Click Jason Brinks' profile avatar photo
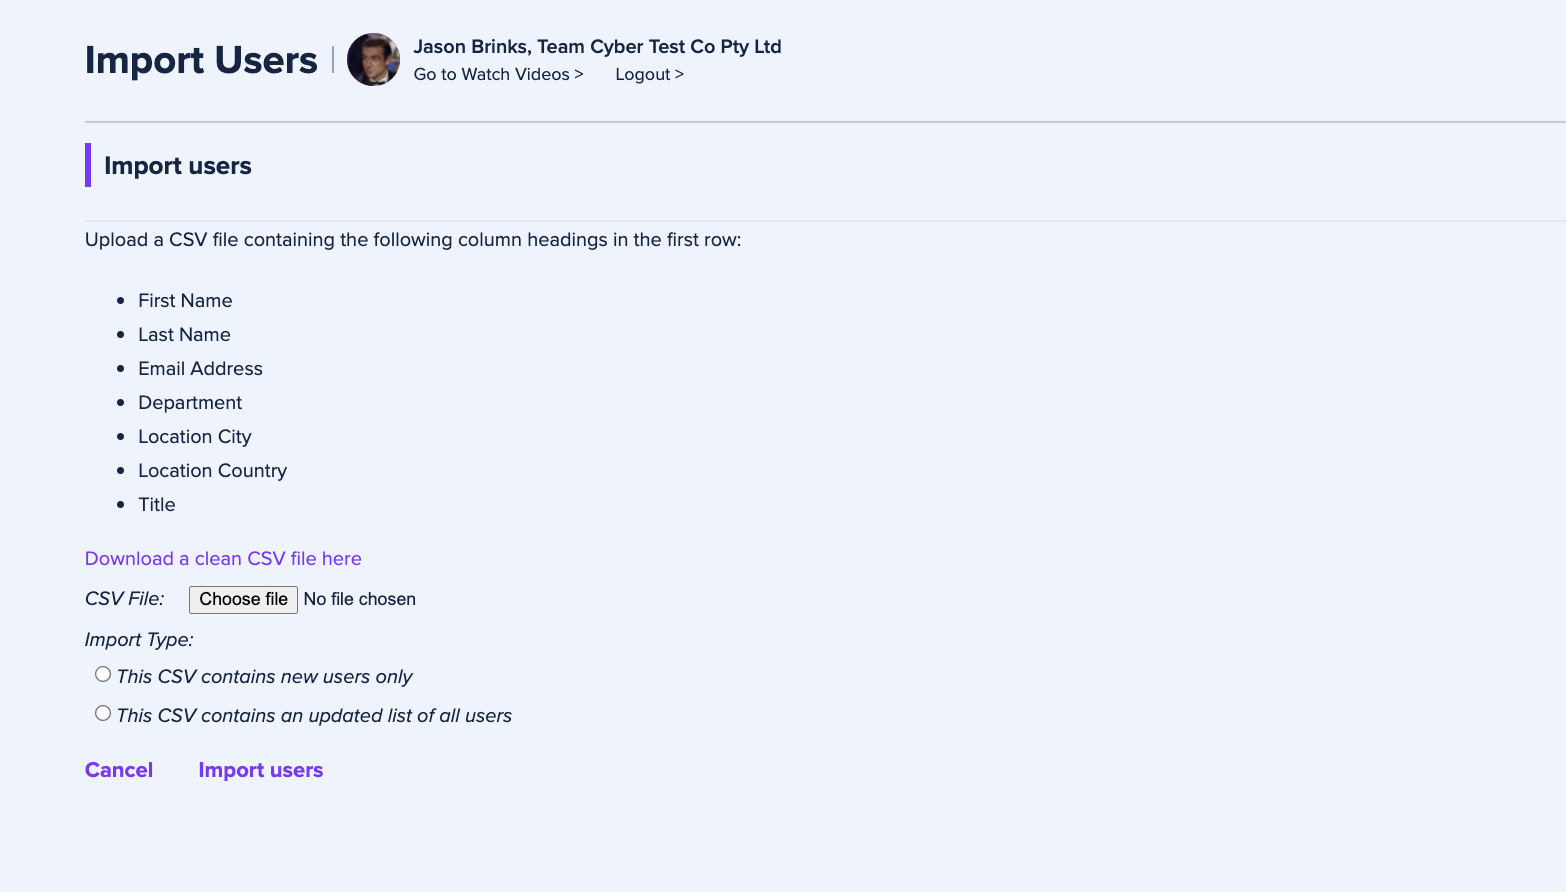The image size is (1566, 892). (x=373, y=60)
